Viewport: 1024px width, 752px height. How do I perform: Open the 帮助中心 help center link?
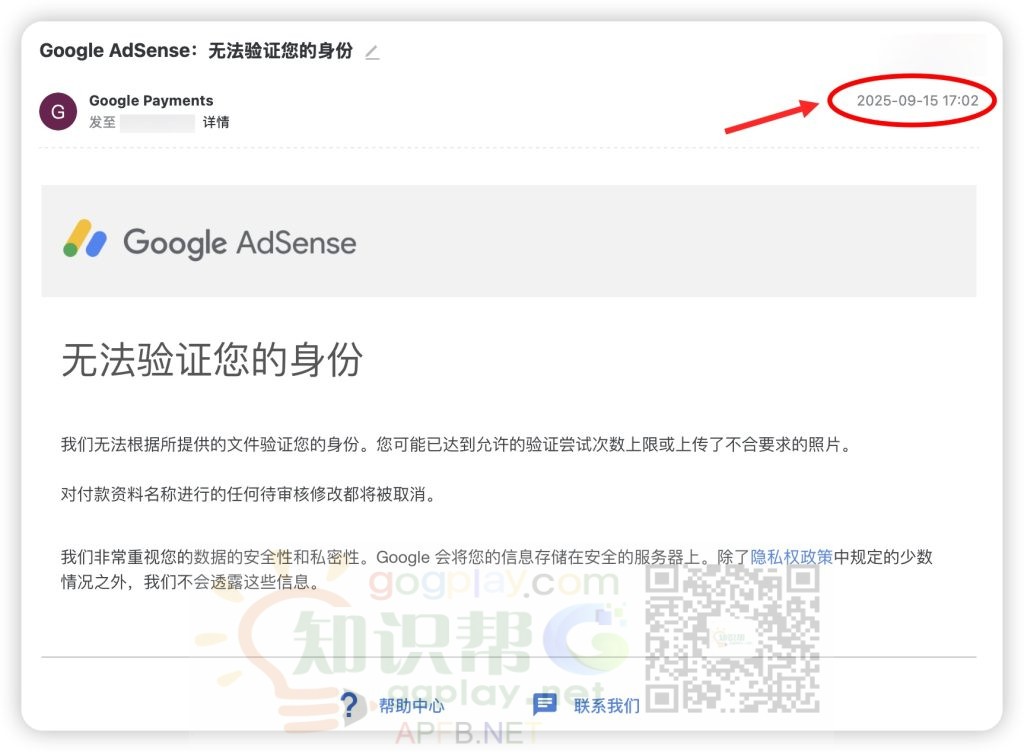point(411,706)
